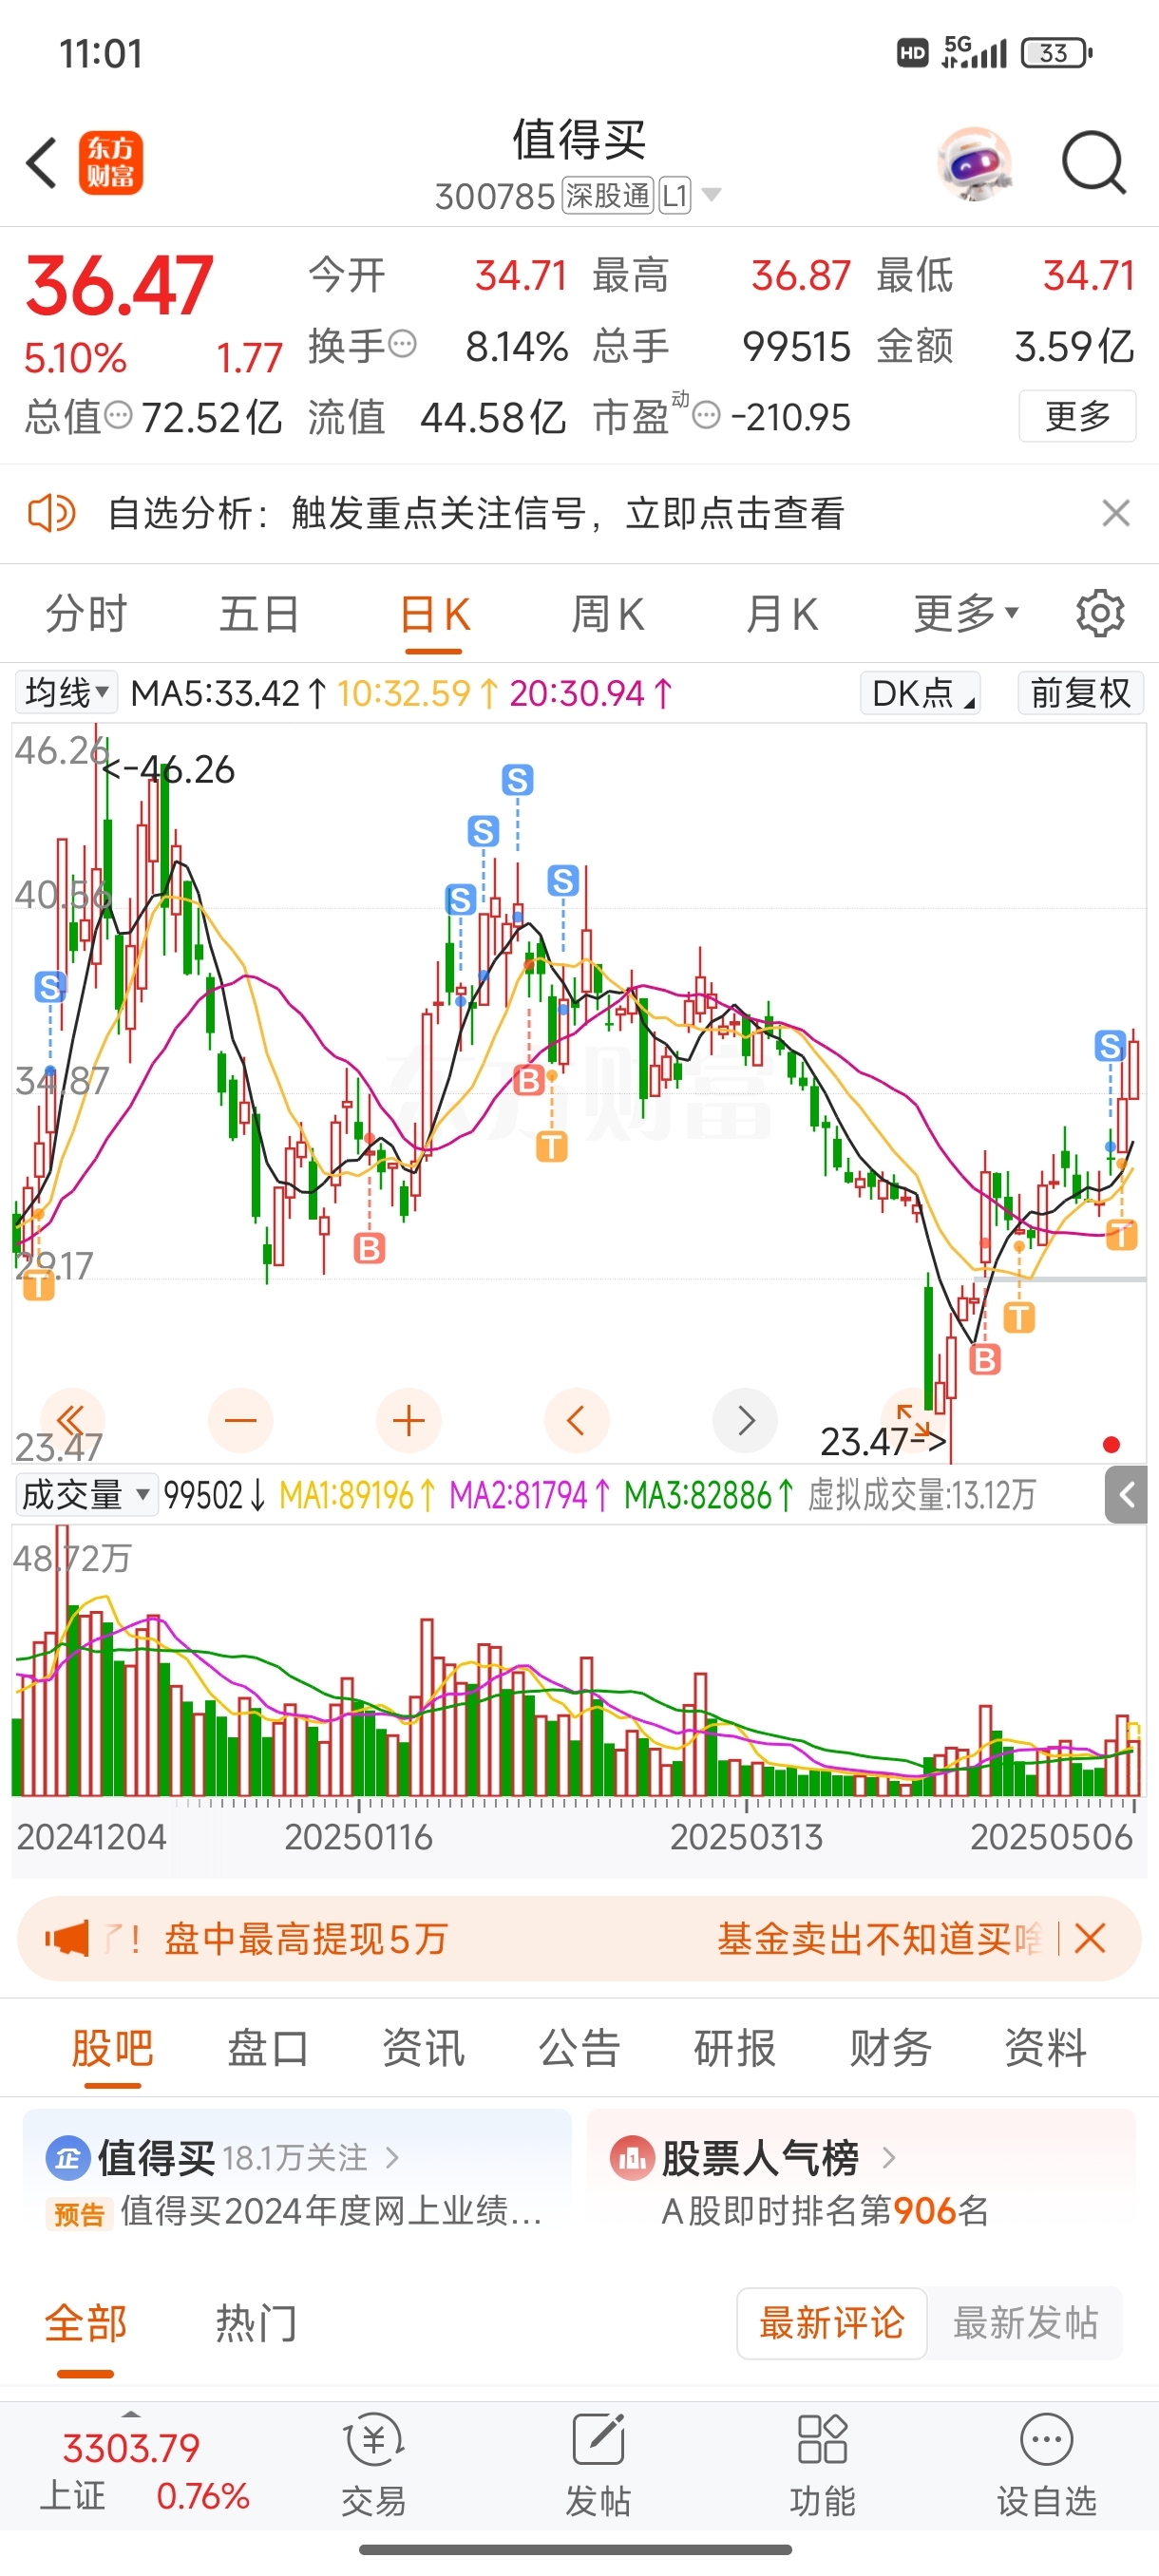
Task: Tap the T marker below 29.17 label
Action: click(x=39, y=1285)
